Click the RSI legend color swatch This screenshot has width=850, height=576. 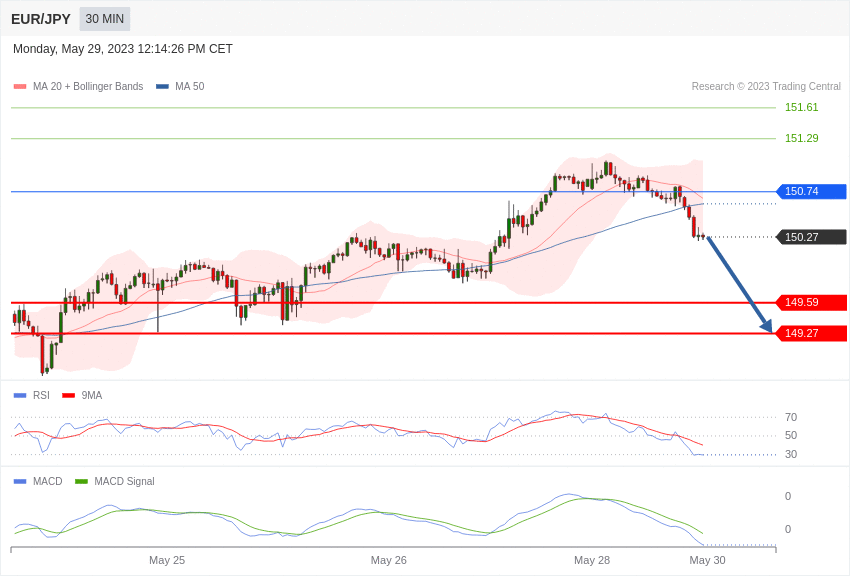pos(20,396)
